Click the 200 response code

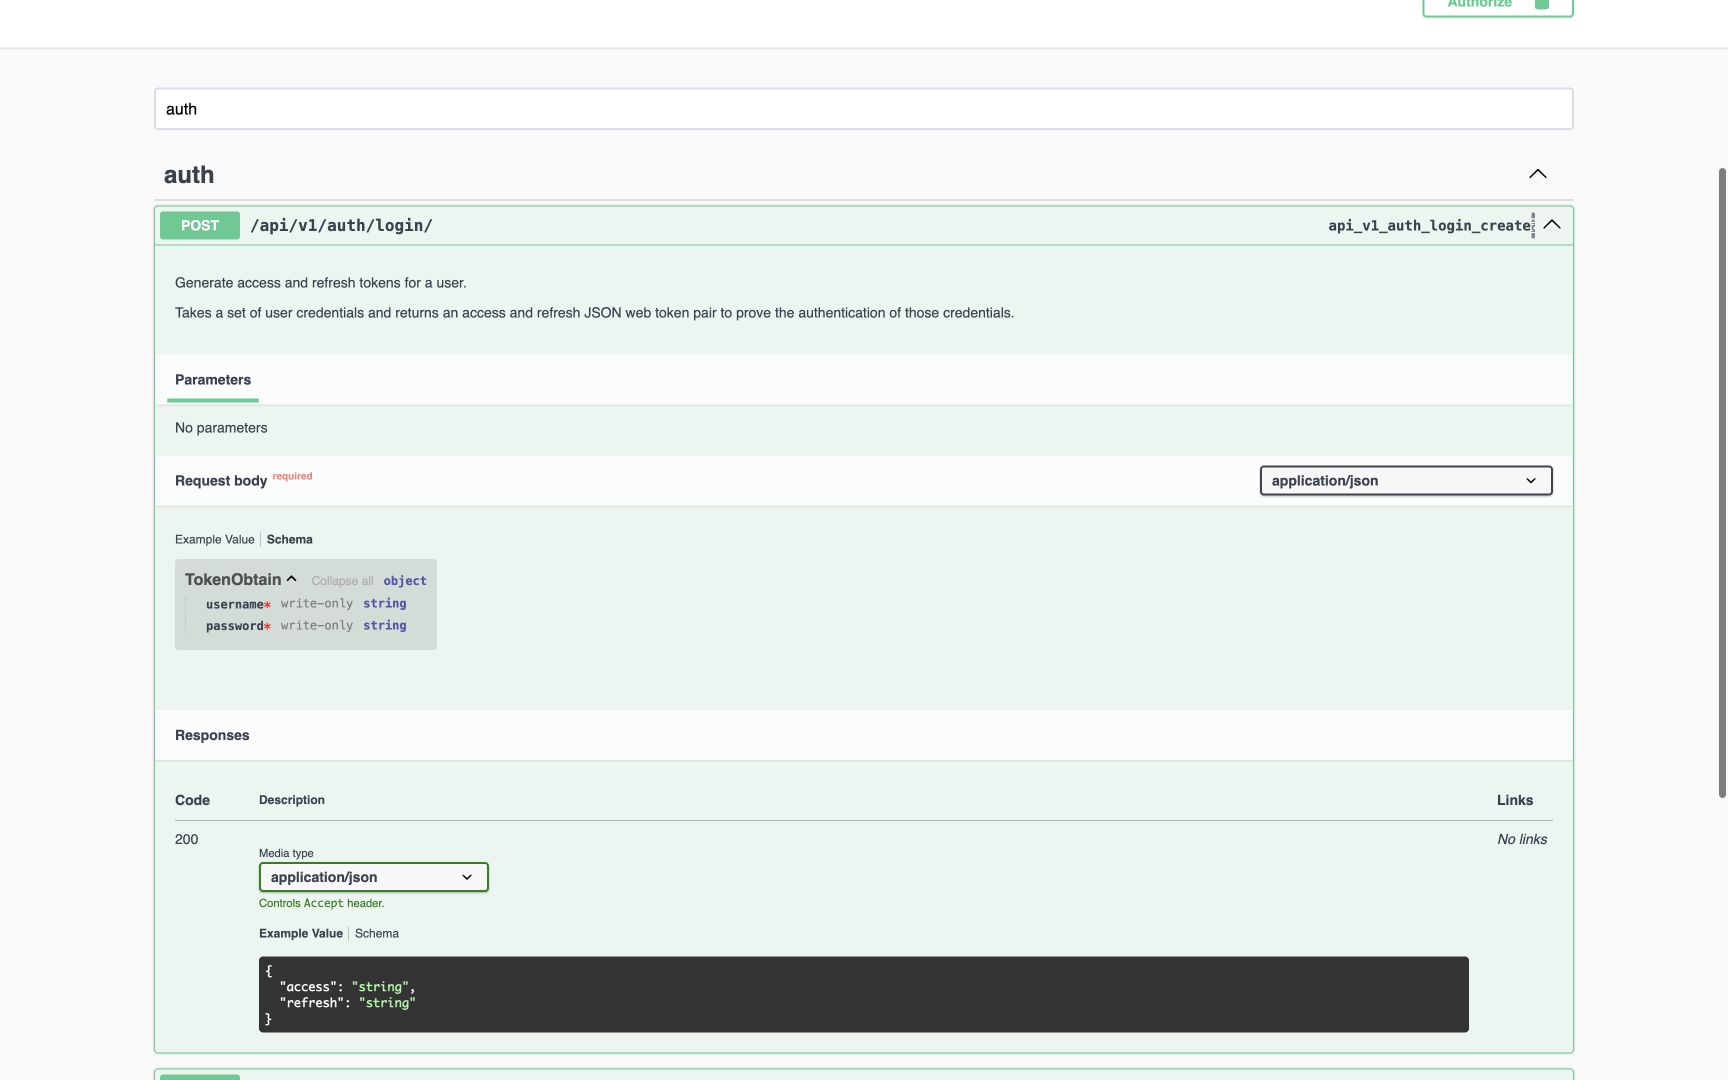pyautogui.click(x=187, y=839)
